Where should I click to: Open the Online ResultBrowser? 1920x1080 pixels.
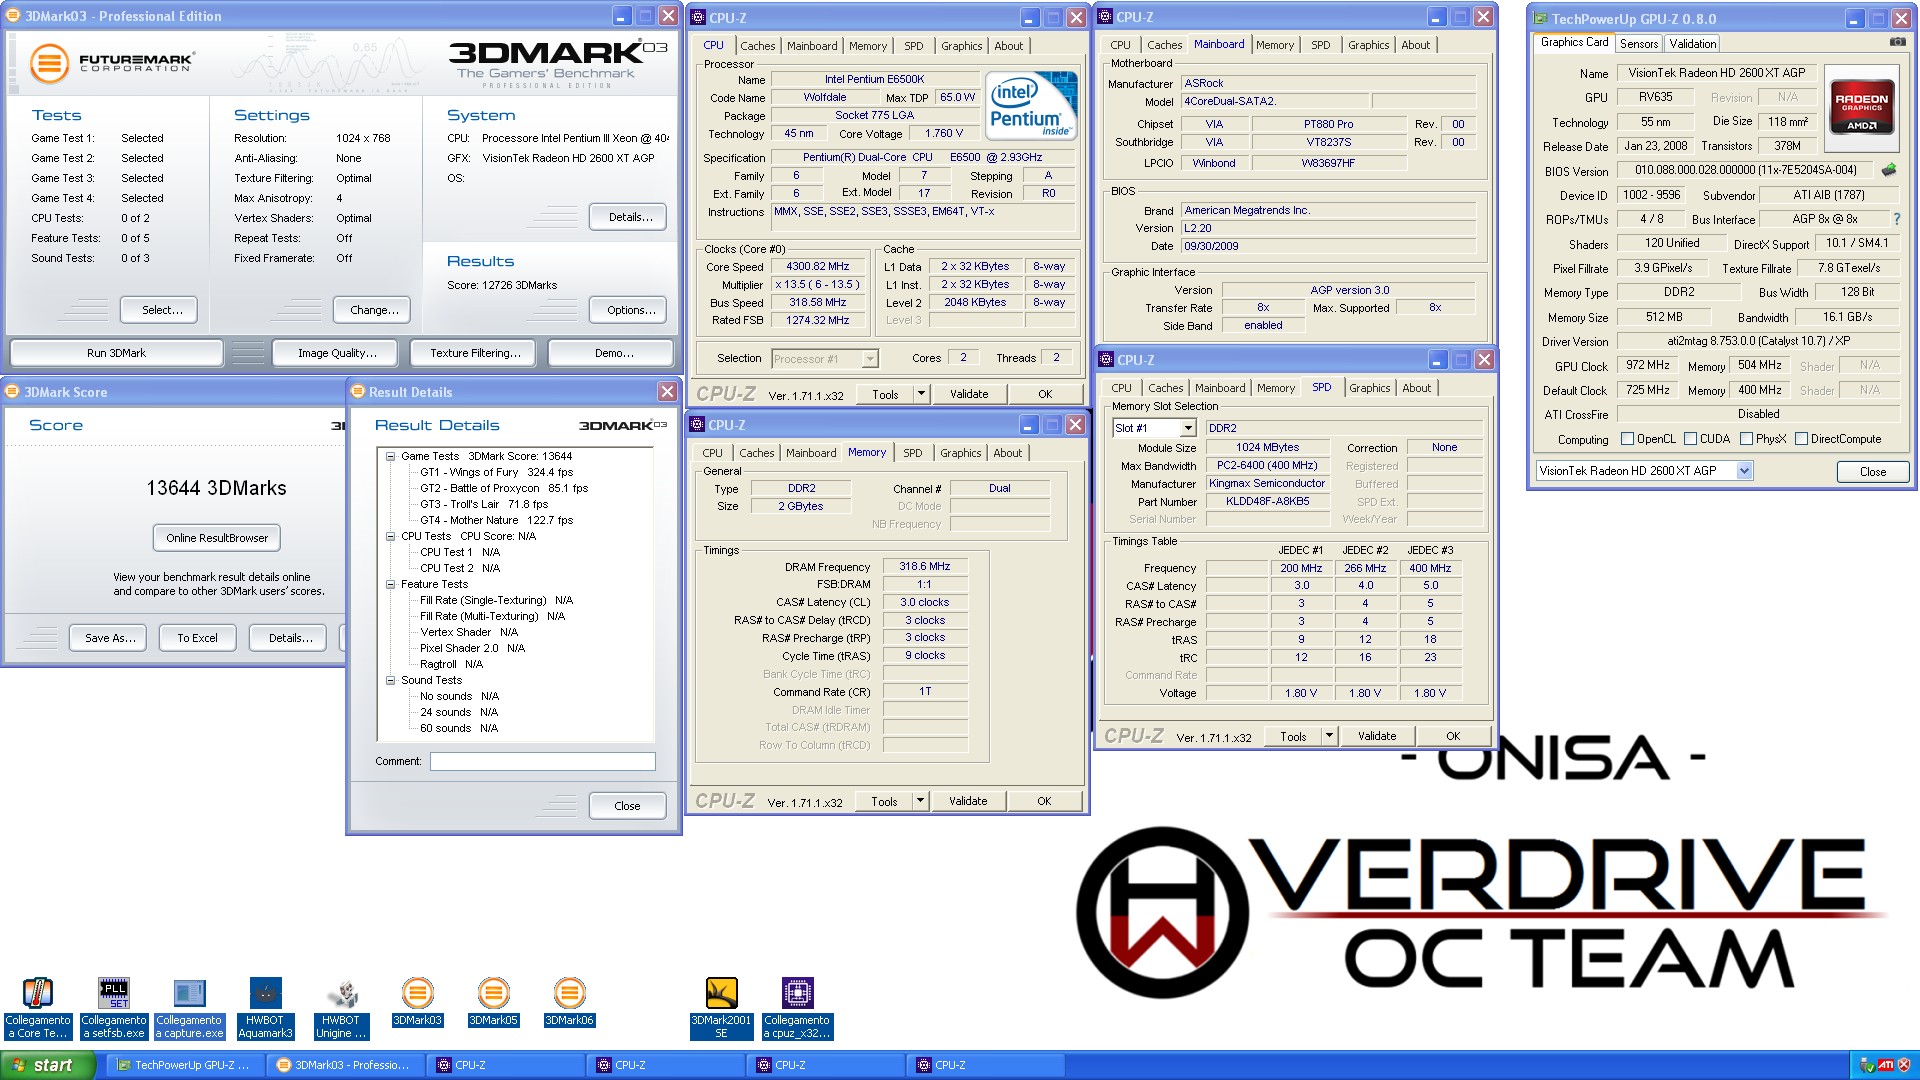(217, 538)
